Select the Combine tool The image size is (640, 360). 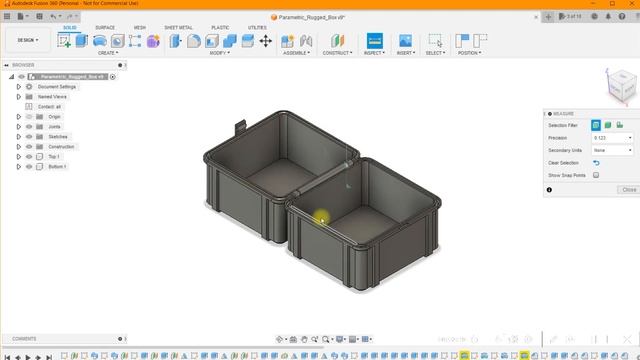pos(230,41)
